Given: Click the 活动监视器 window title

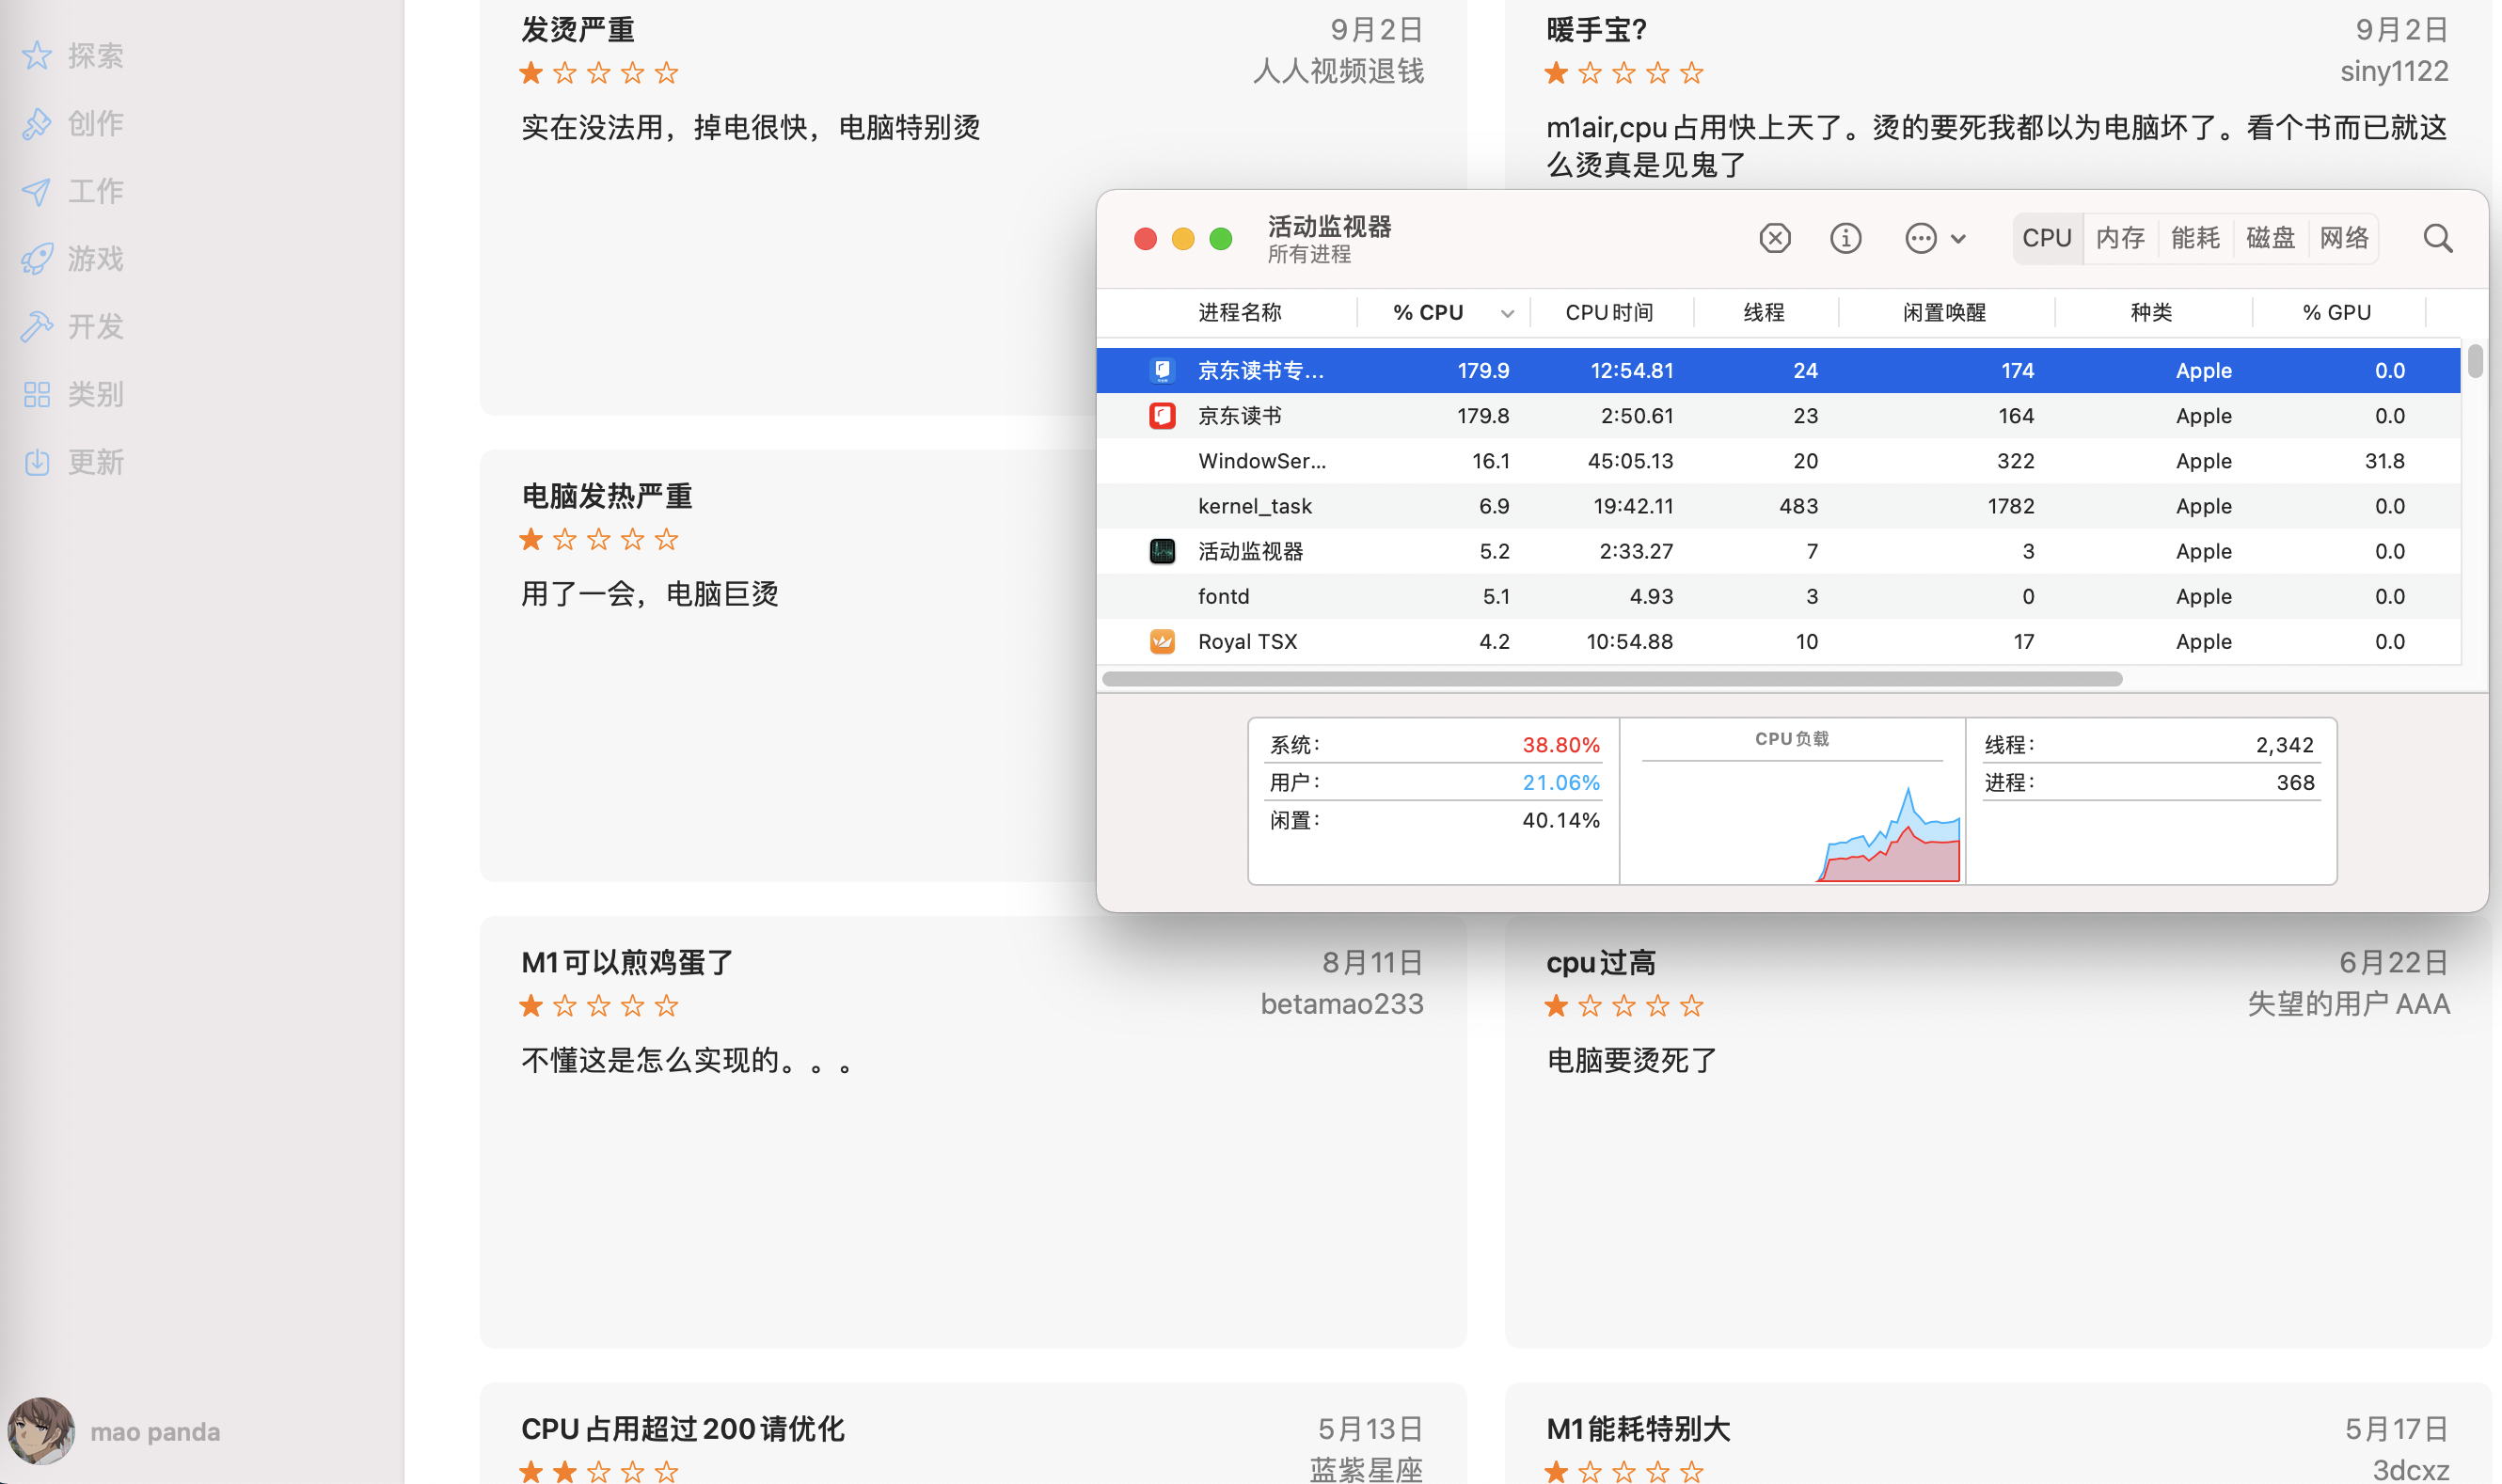Looking at the screenshot, I should 1329,227.
